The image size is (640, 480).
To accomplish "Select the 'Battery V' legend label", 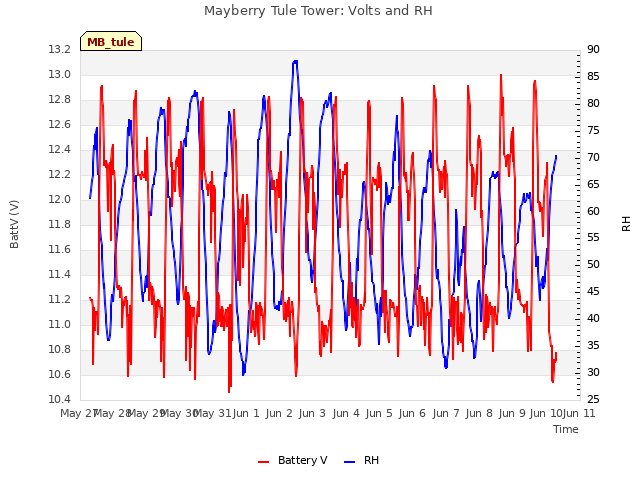I will (302, 460).
